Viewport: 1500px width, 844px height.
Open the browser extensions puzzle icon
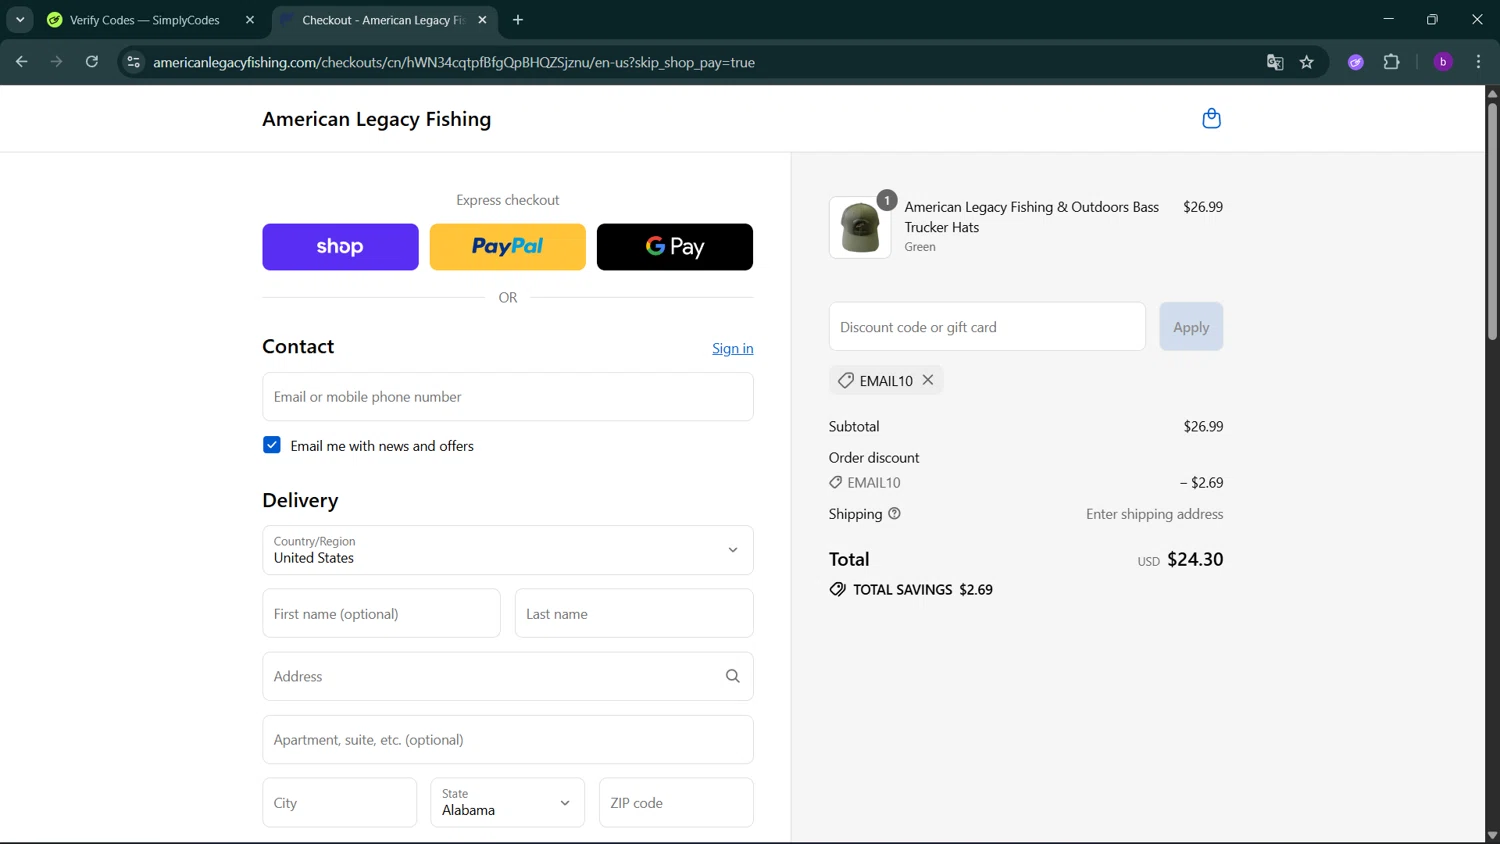pos(1391,62)
